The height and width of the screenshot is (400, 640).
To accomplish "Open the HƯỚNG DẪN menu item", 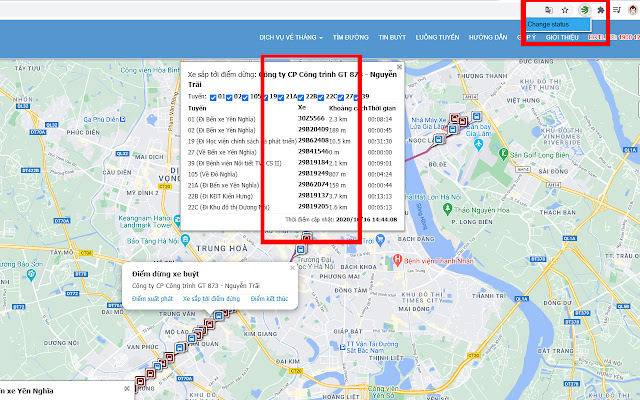I will coord(488,37).
